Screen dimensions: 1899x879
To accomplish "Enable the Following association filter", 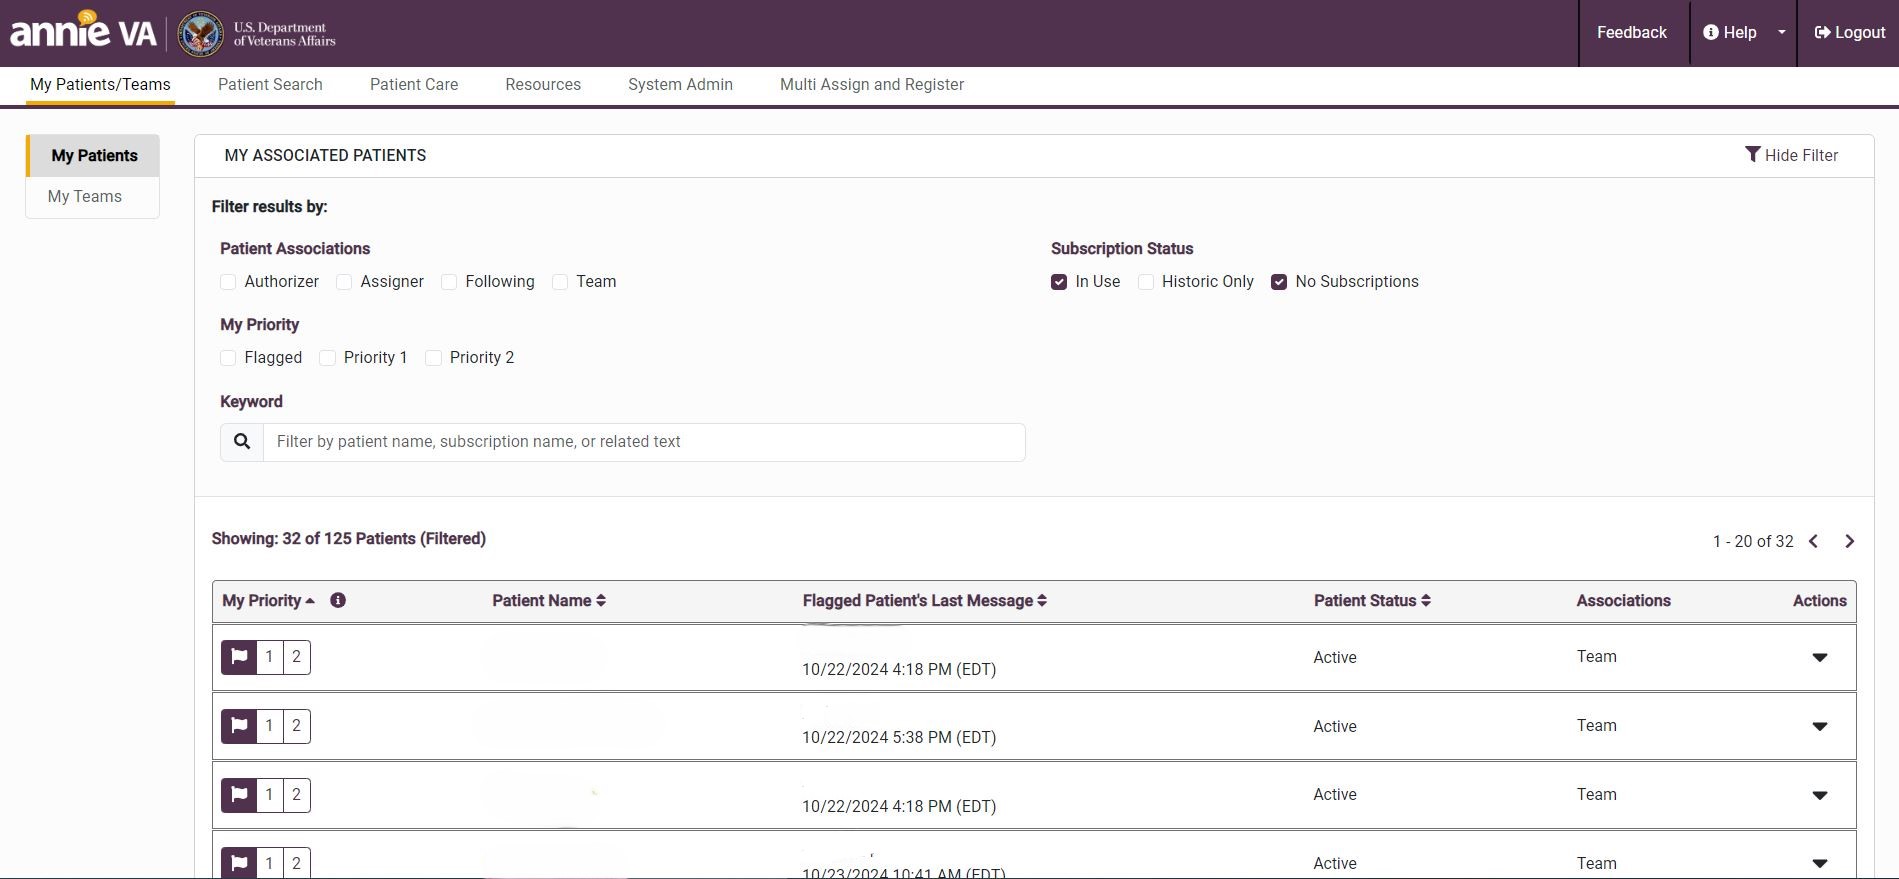I will (x=449, y=282).
